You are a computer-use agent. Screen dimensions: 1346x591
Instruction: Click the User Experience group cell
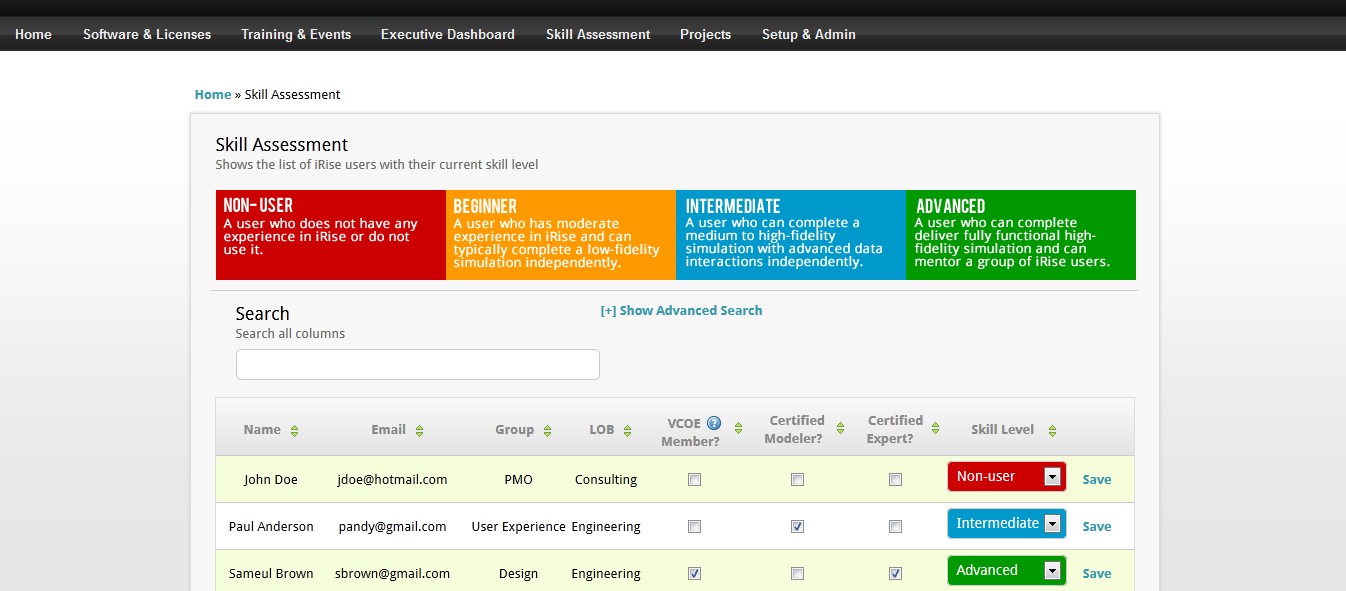(x=519, y=527)
